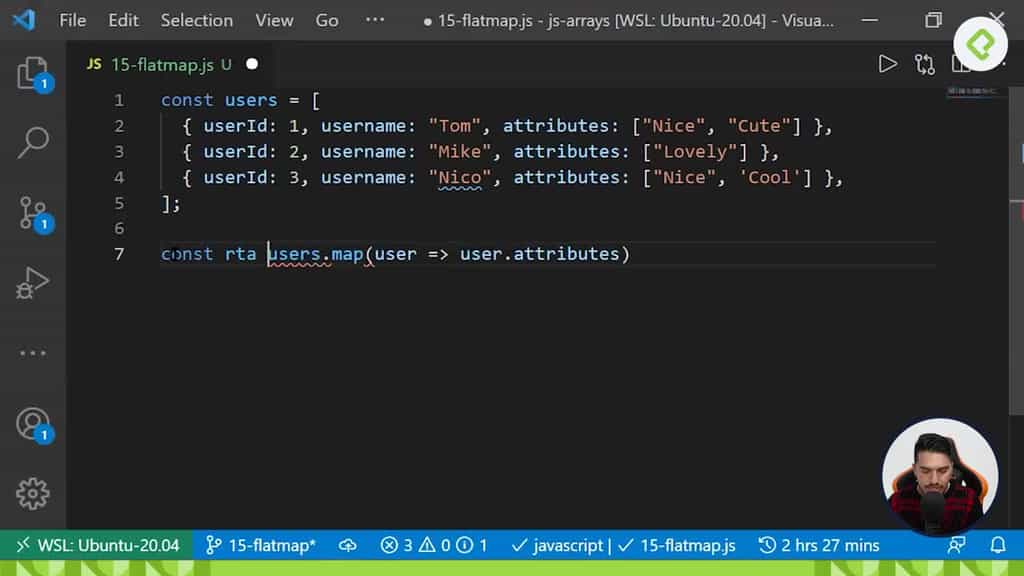Open the Go menu
The image size is (1024, 576).
(x=326, y=19)
